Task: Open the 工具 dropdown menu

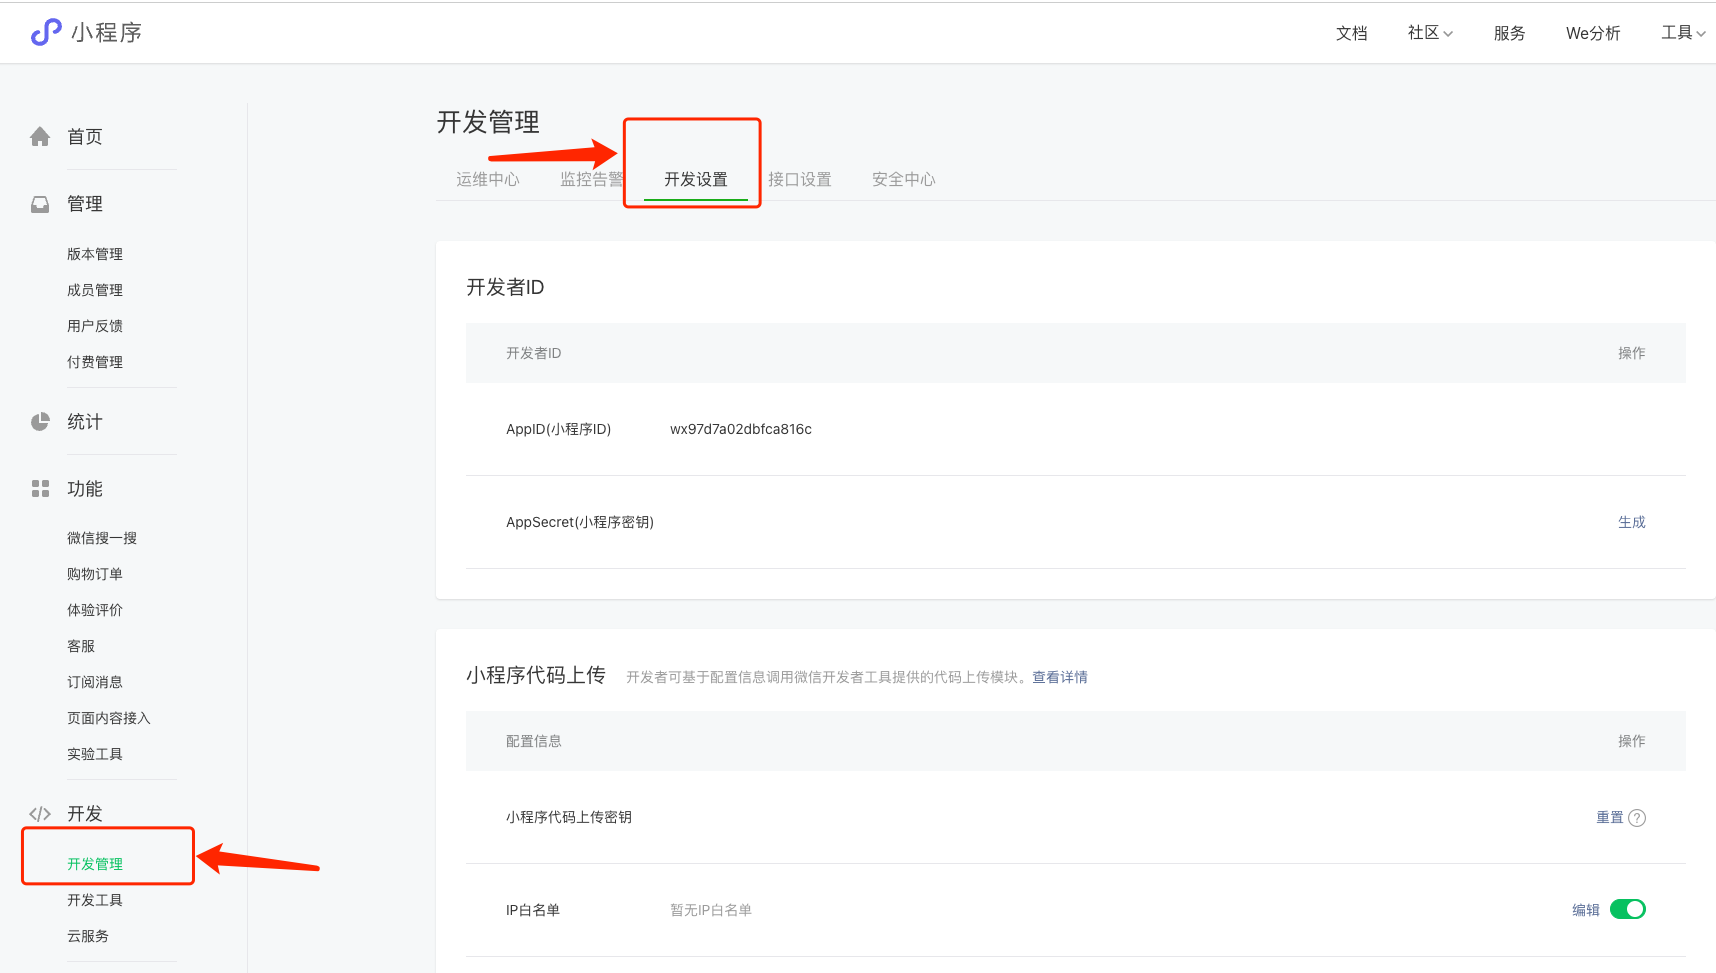Action: [x=1683, y=33]
